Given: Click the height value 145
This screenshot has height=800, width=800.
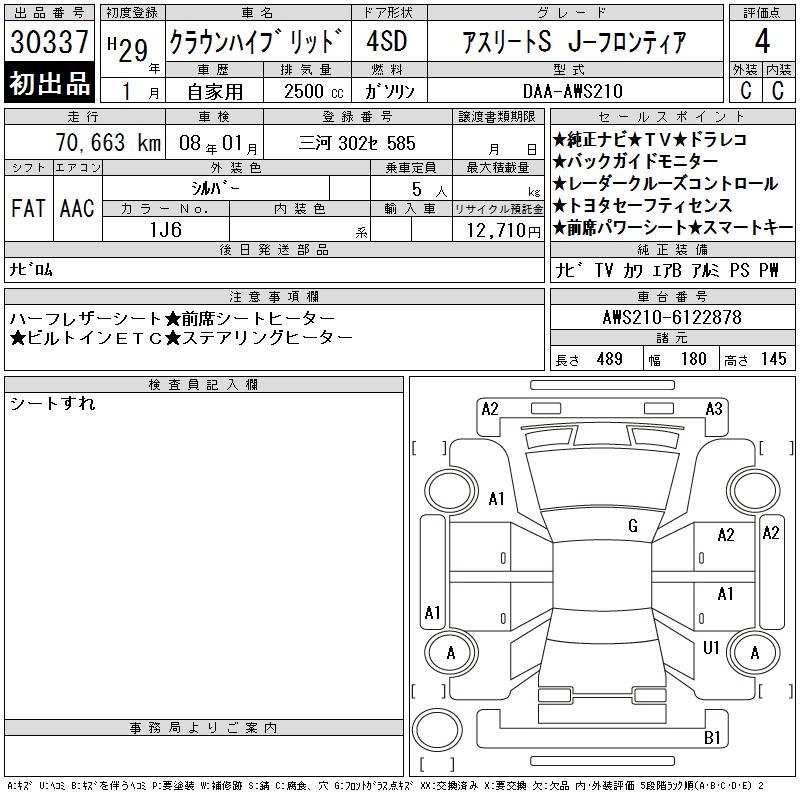Looking at the screenshot, I should (x=773, y=359).
